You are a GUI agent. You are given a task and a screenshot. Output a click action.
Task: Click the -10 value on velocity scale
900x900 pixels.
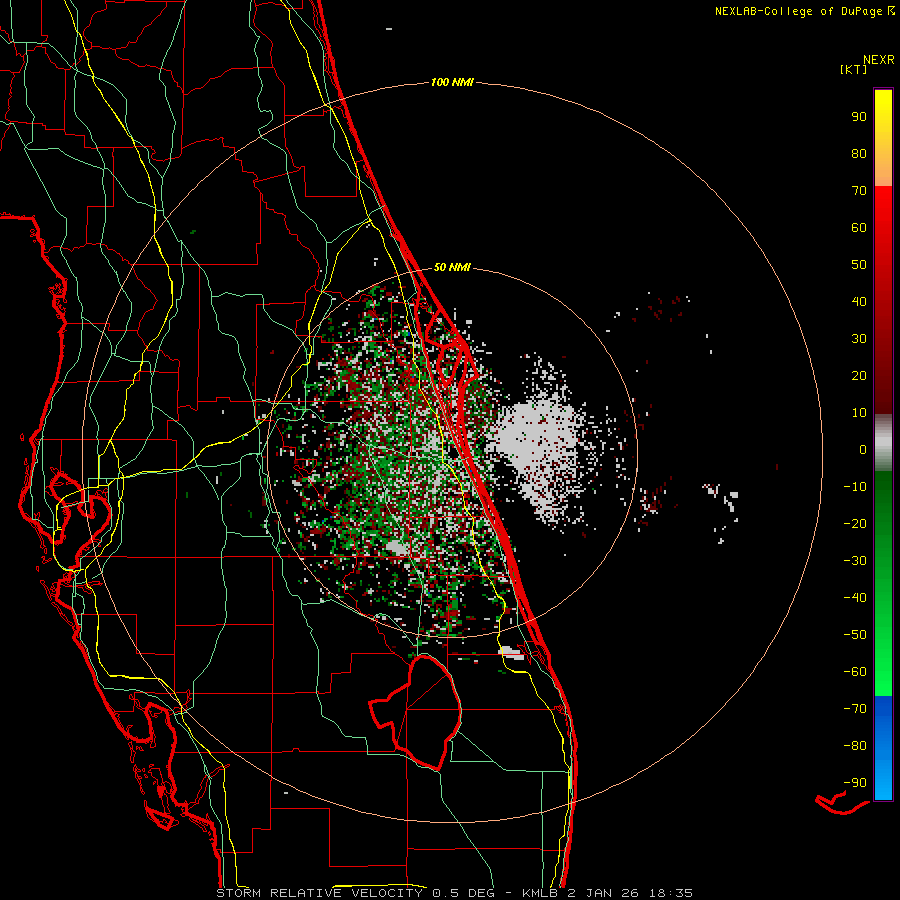point(855,487)
